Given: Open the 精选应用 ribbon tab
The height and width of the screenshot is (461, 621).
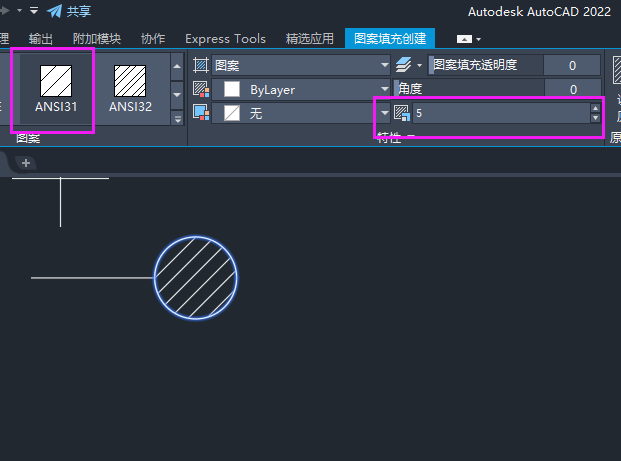Looking at the screenshot, I should 309,39.
